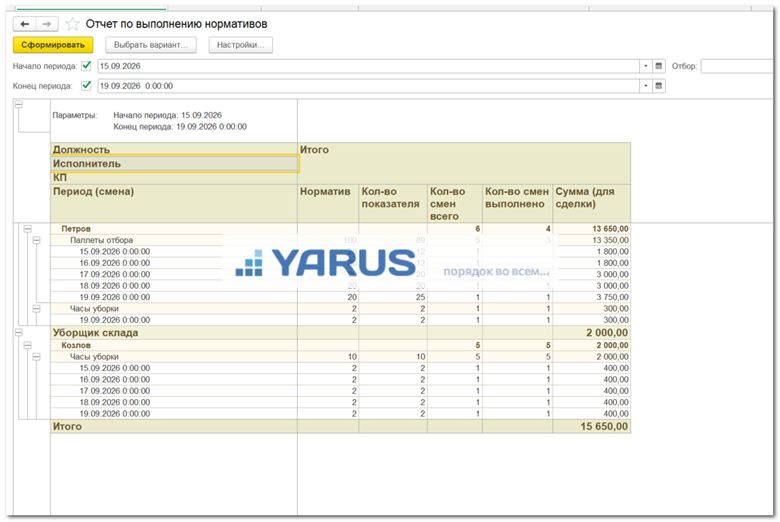Select the Норматив column header

tap(328, 204)
